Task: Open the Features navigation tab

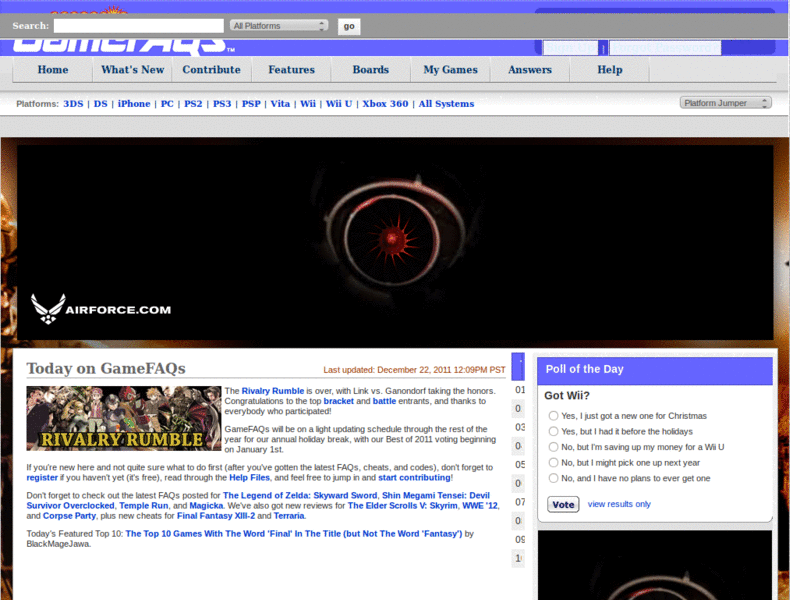Action: coord(291,70)
